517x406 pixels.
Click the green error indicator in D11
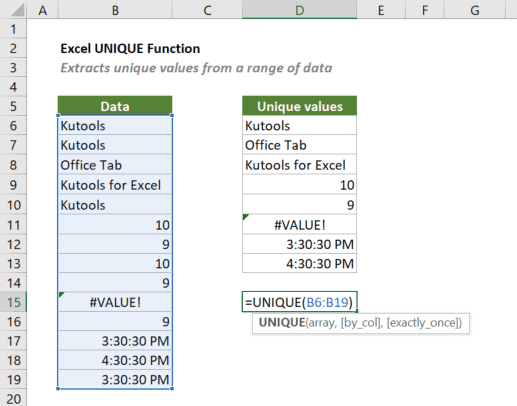tap(246, 217)
